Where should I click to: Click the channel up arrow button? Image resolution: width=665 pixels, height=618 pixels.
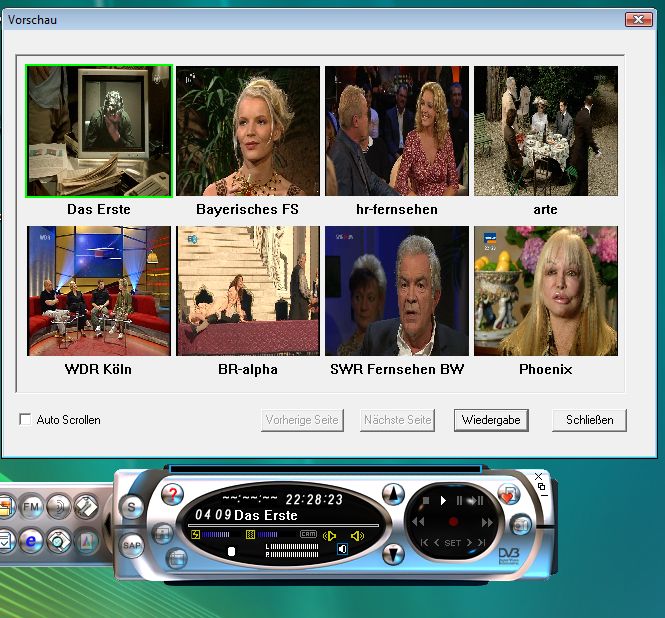click(x=393, y=494)
